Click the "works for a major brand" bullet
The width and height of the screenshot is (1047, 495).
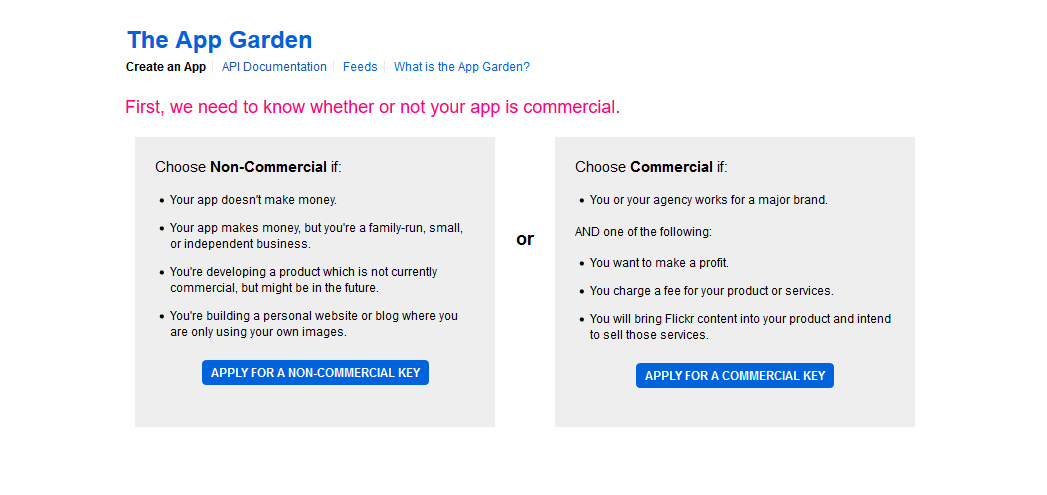pos(708,200)
